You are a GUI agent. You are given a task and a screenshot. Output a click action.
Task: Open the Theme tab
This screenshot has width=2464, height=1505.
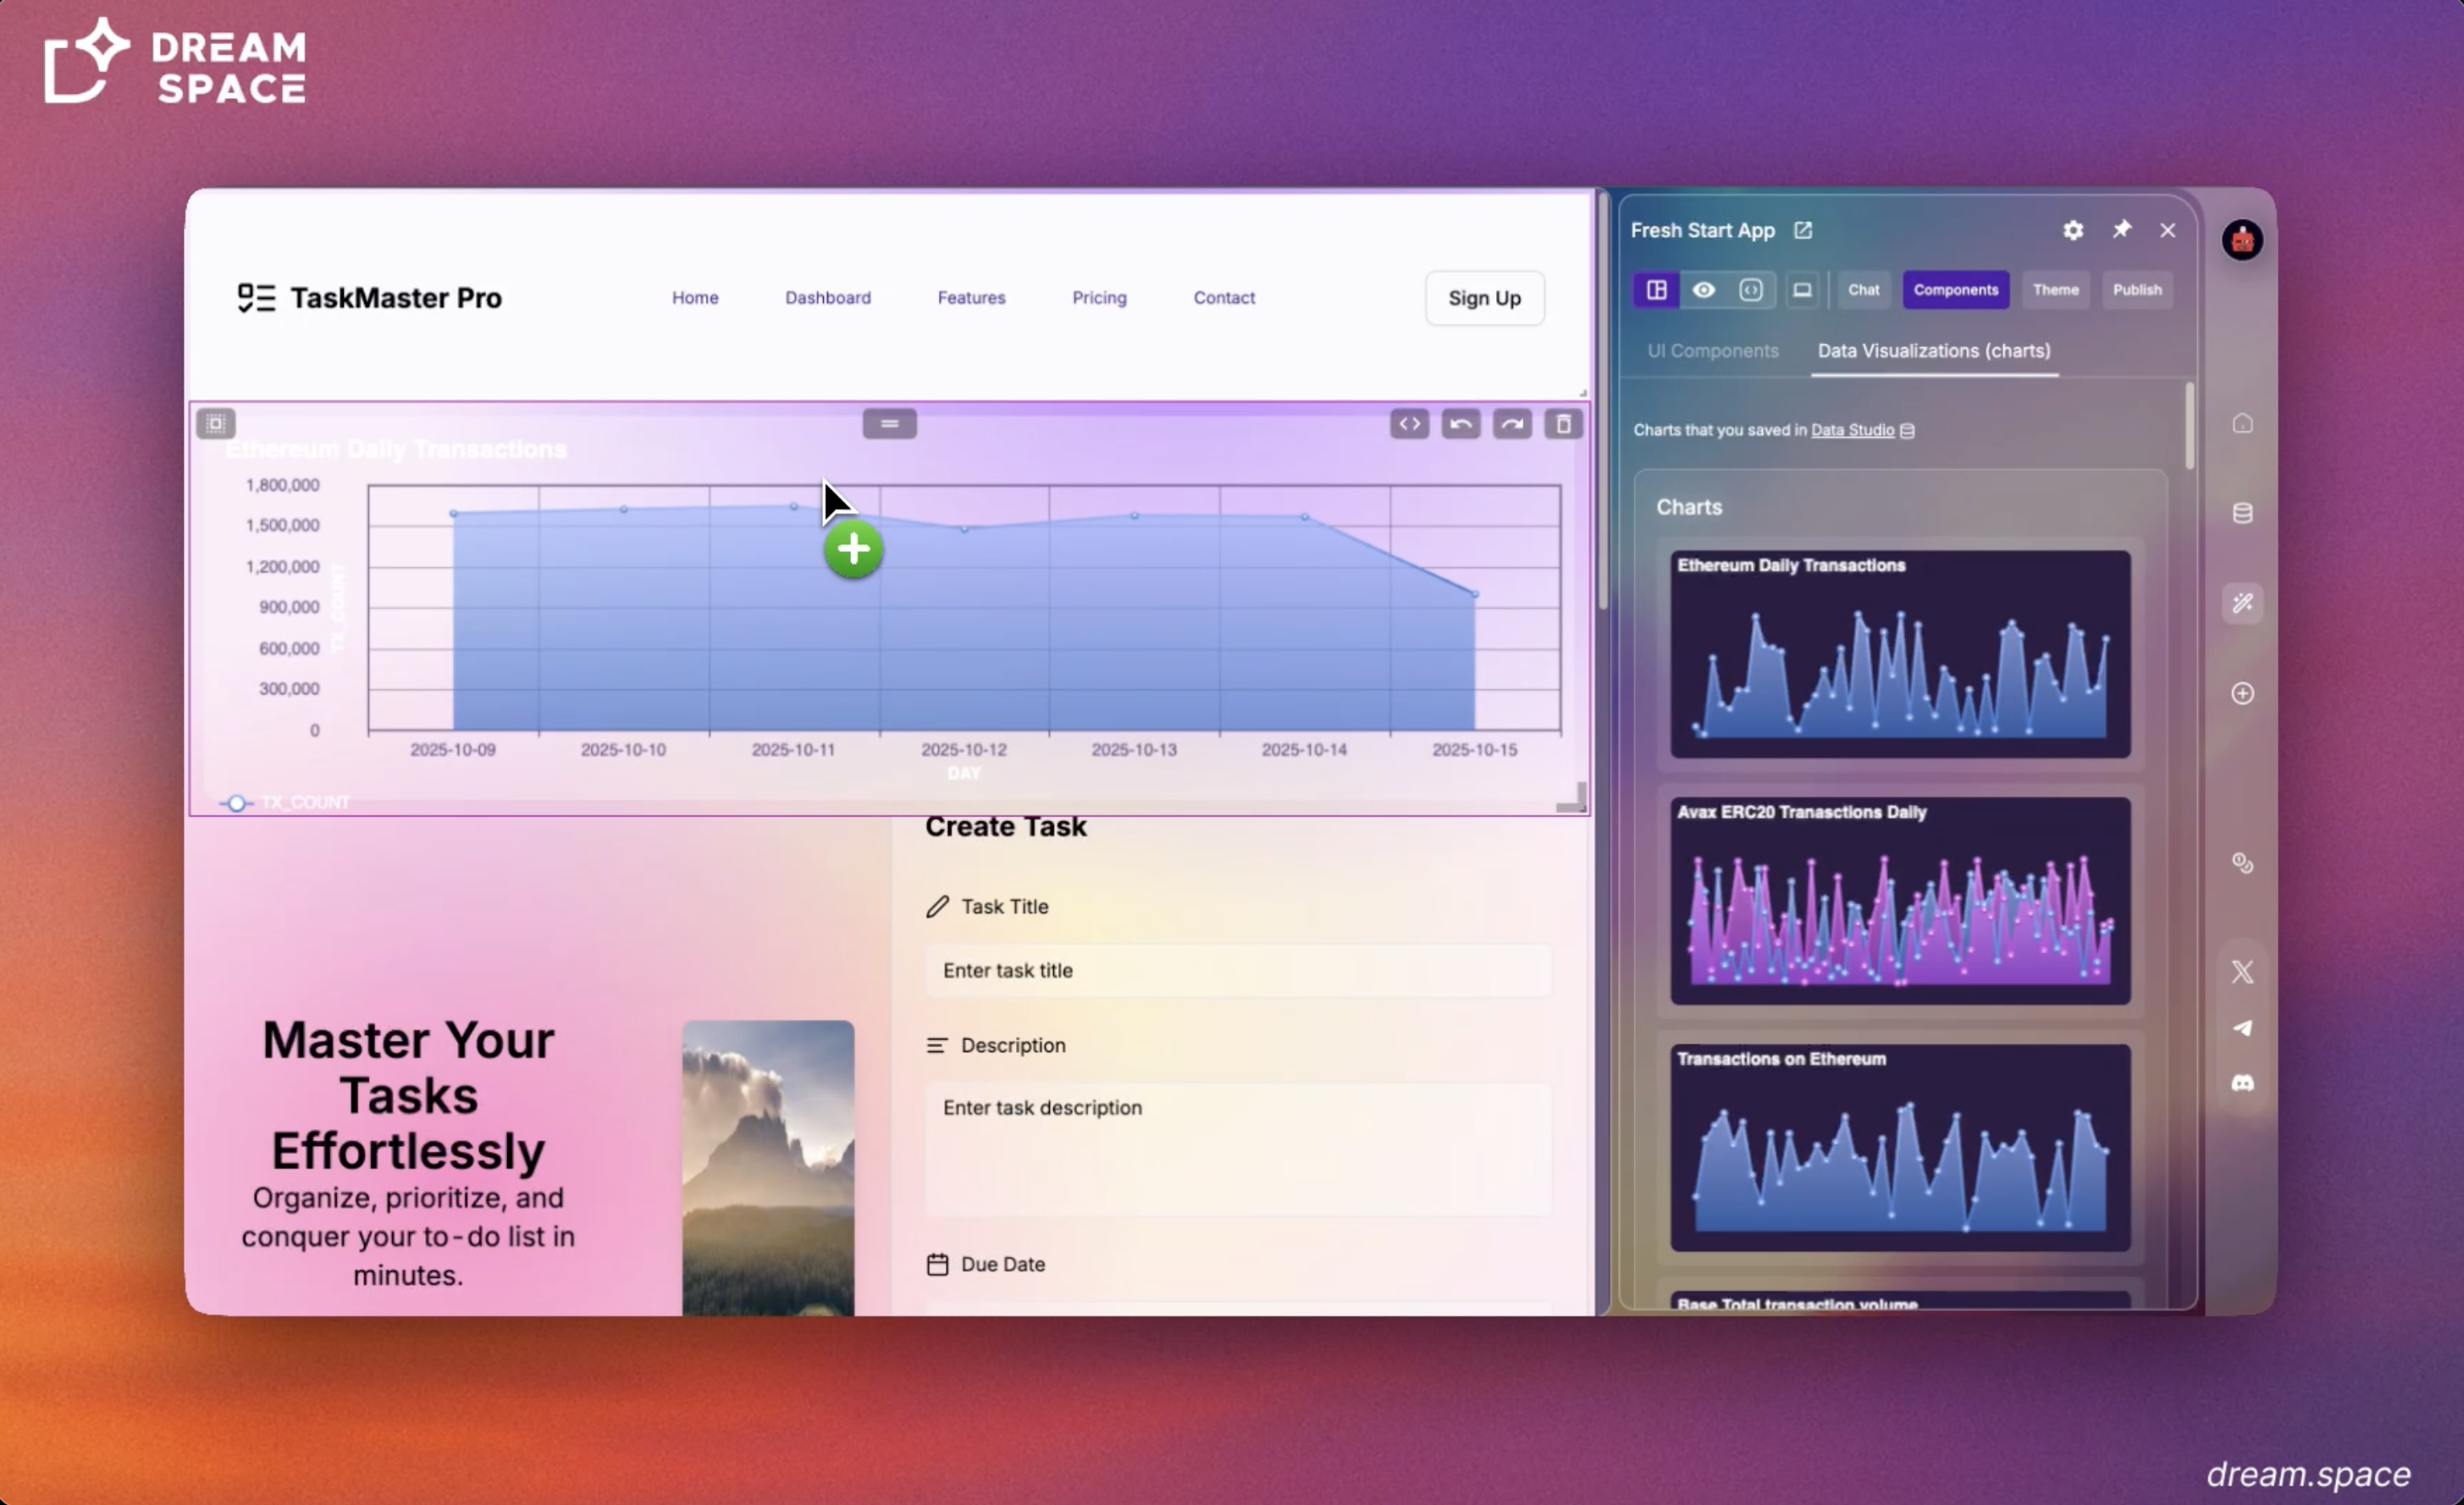pos(2055,290)
